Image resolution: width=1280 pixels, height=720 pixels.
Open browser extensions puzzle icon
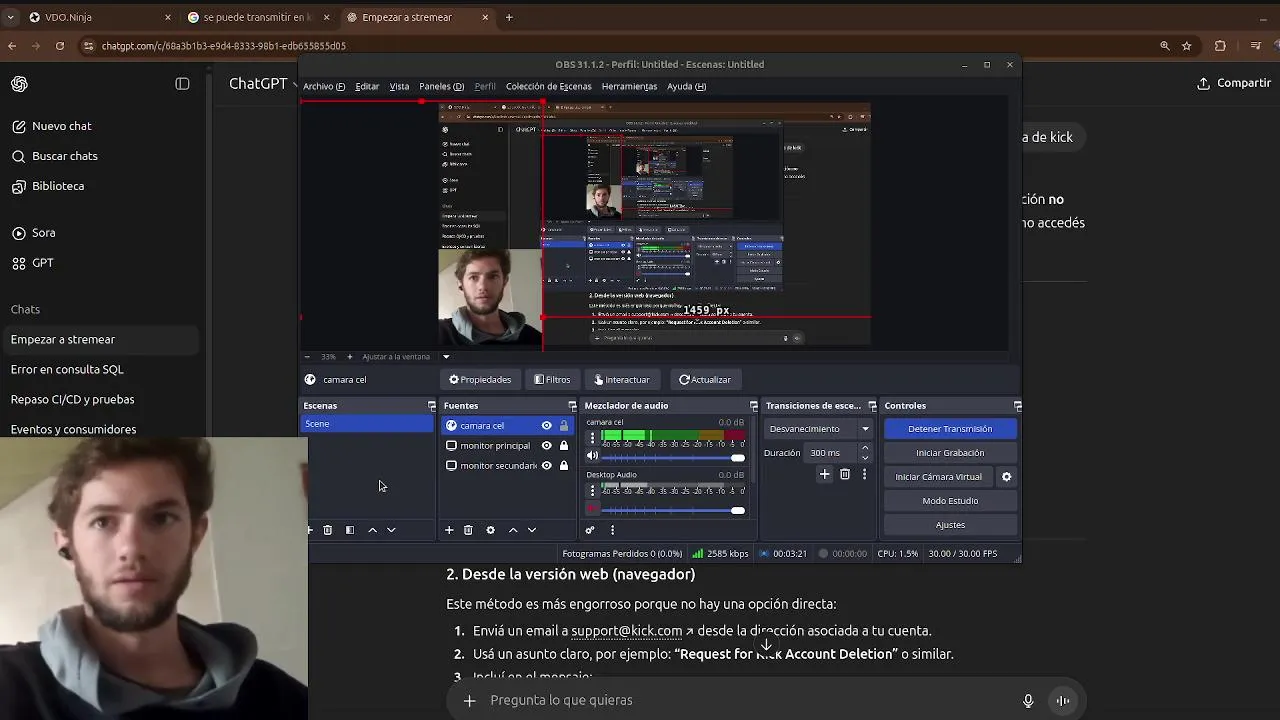click(x=1220, y=46)
